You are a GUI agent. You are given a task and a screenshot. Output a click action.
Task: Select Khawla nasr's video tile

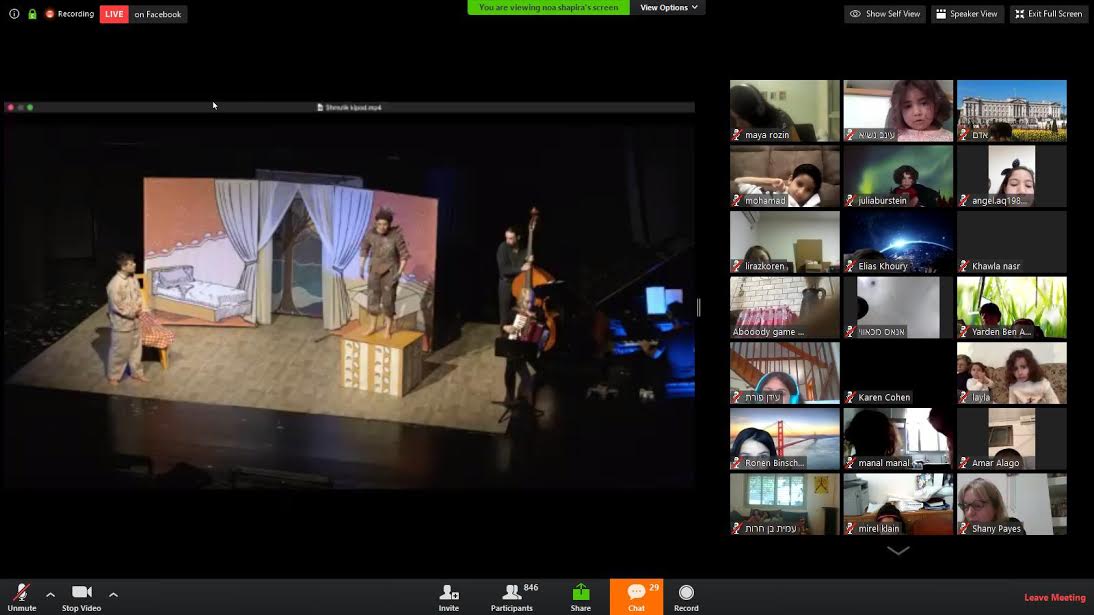click(x=1012, y=242)
